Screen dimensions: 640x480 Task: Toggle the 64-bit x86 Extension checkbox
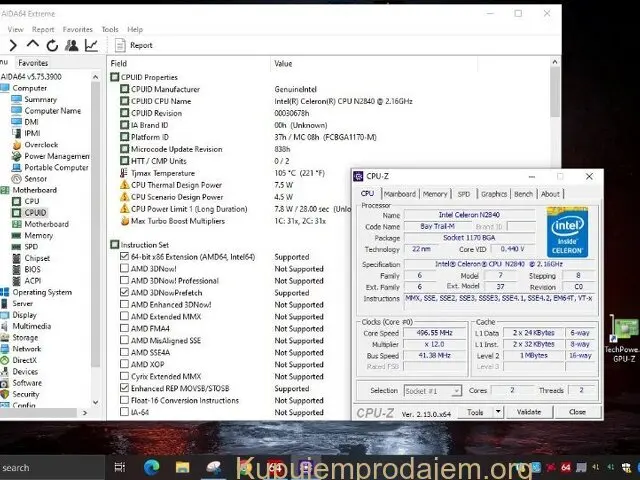coord(124,257)
